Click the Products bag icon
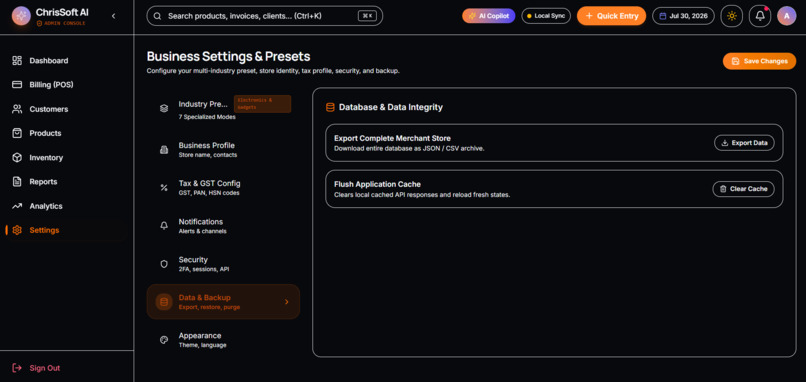The width and height of the screenshot is (806, 382). pyautogui.click(x=17, y=133)
